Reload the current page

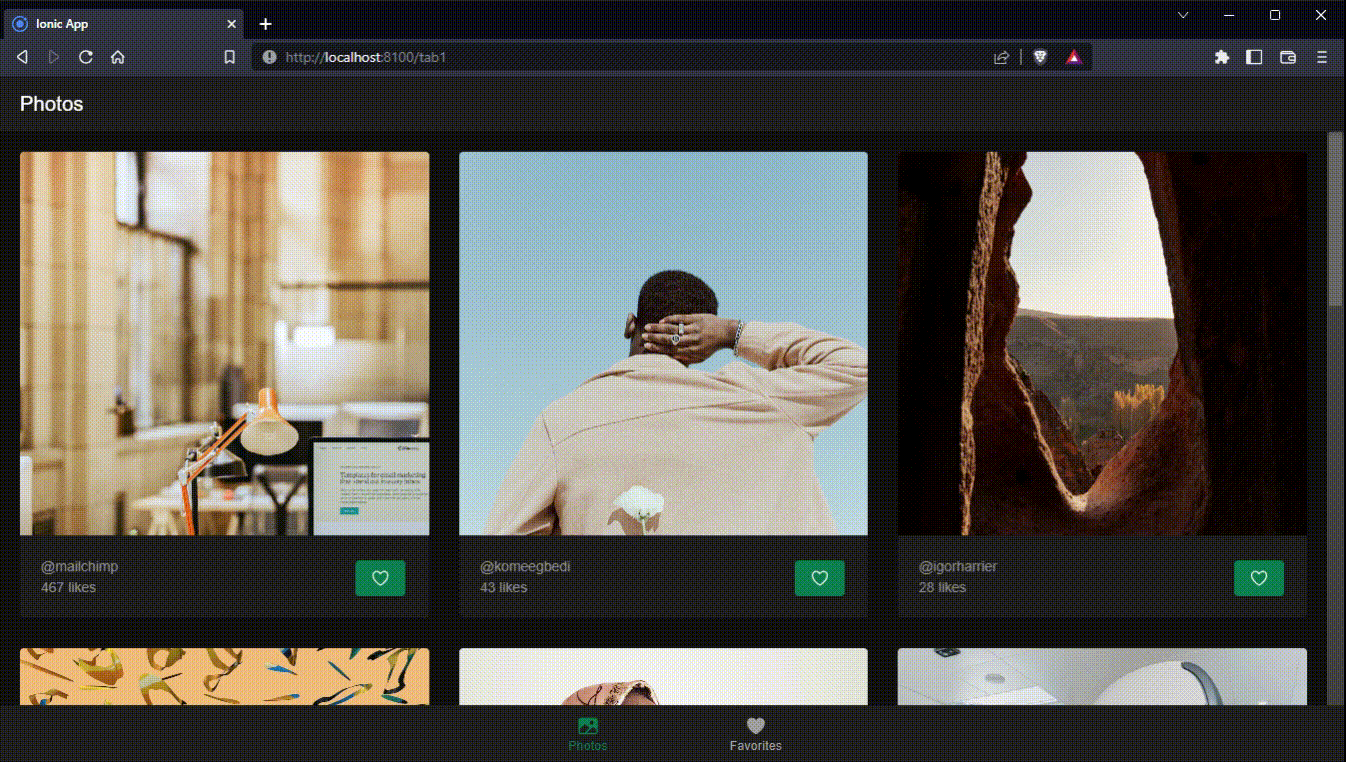(x=86, y=58)
